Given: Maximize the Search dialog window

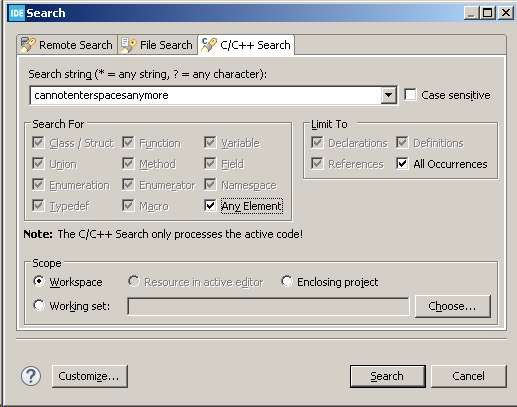Looking at the screenshot, I should point(487,13).
